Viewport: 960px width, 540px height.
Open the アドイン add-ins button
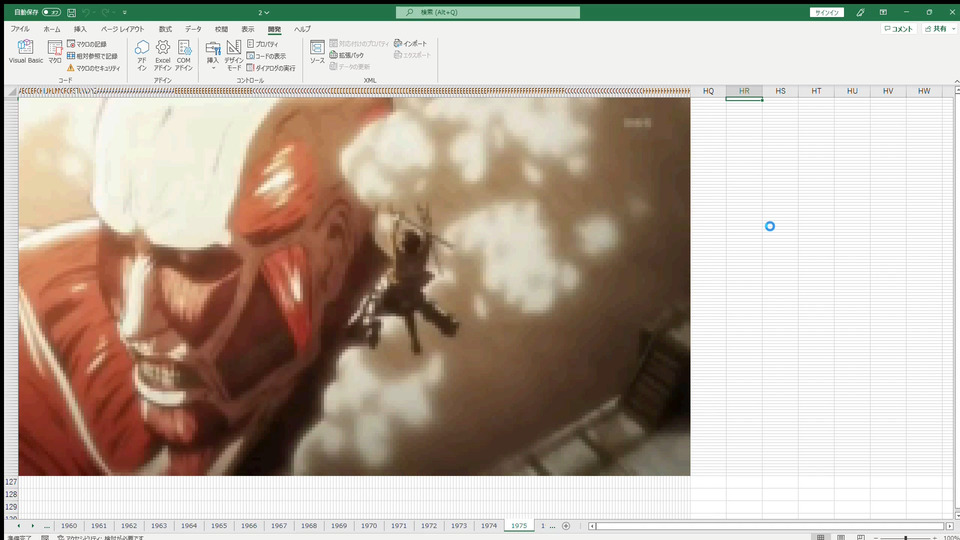click(142, 55)
